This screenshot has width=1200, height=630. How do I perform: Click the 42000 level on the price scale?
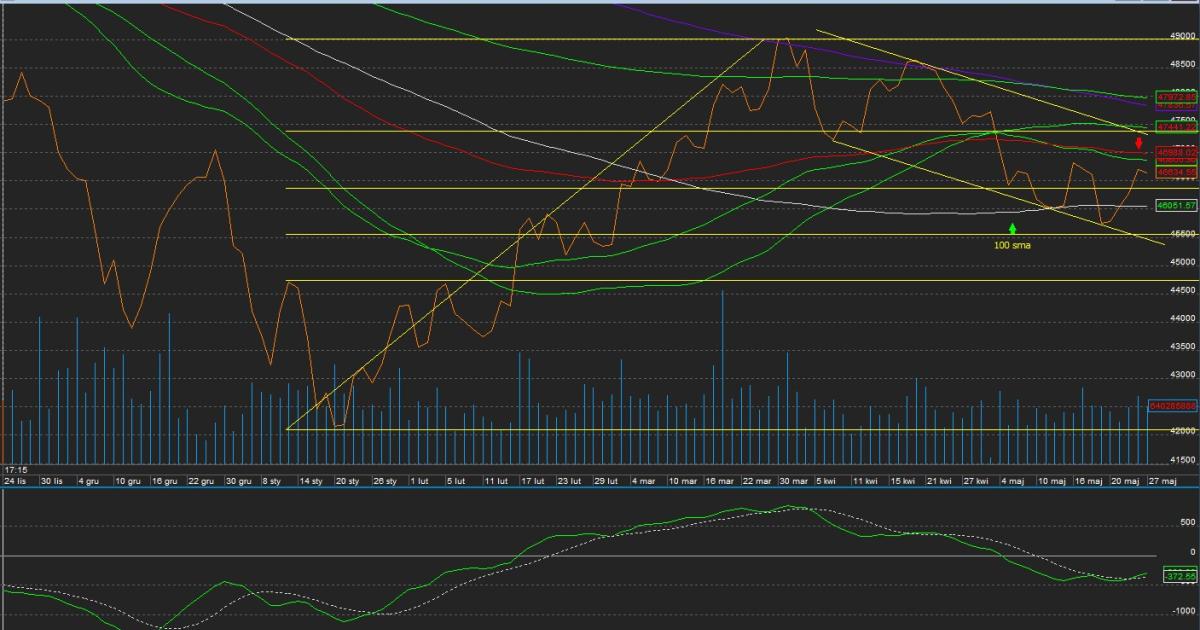coord(1182,431)
